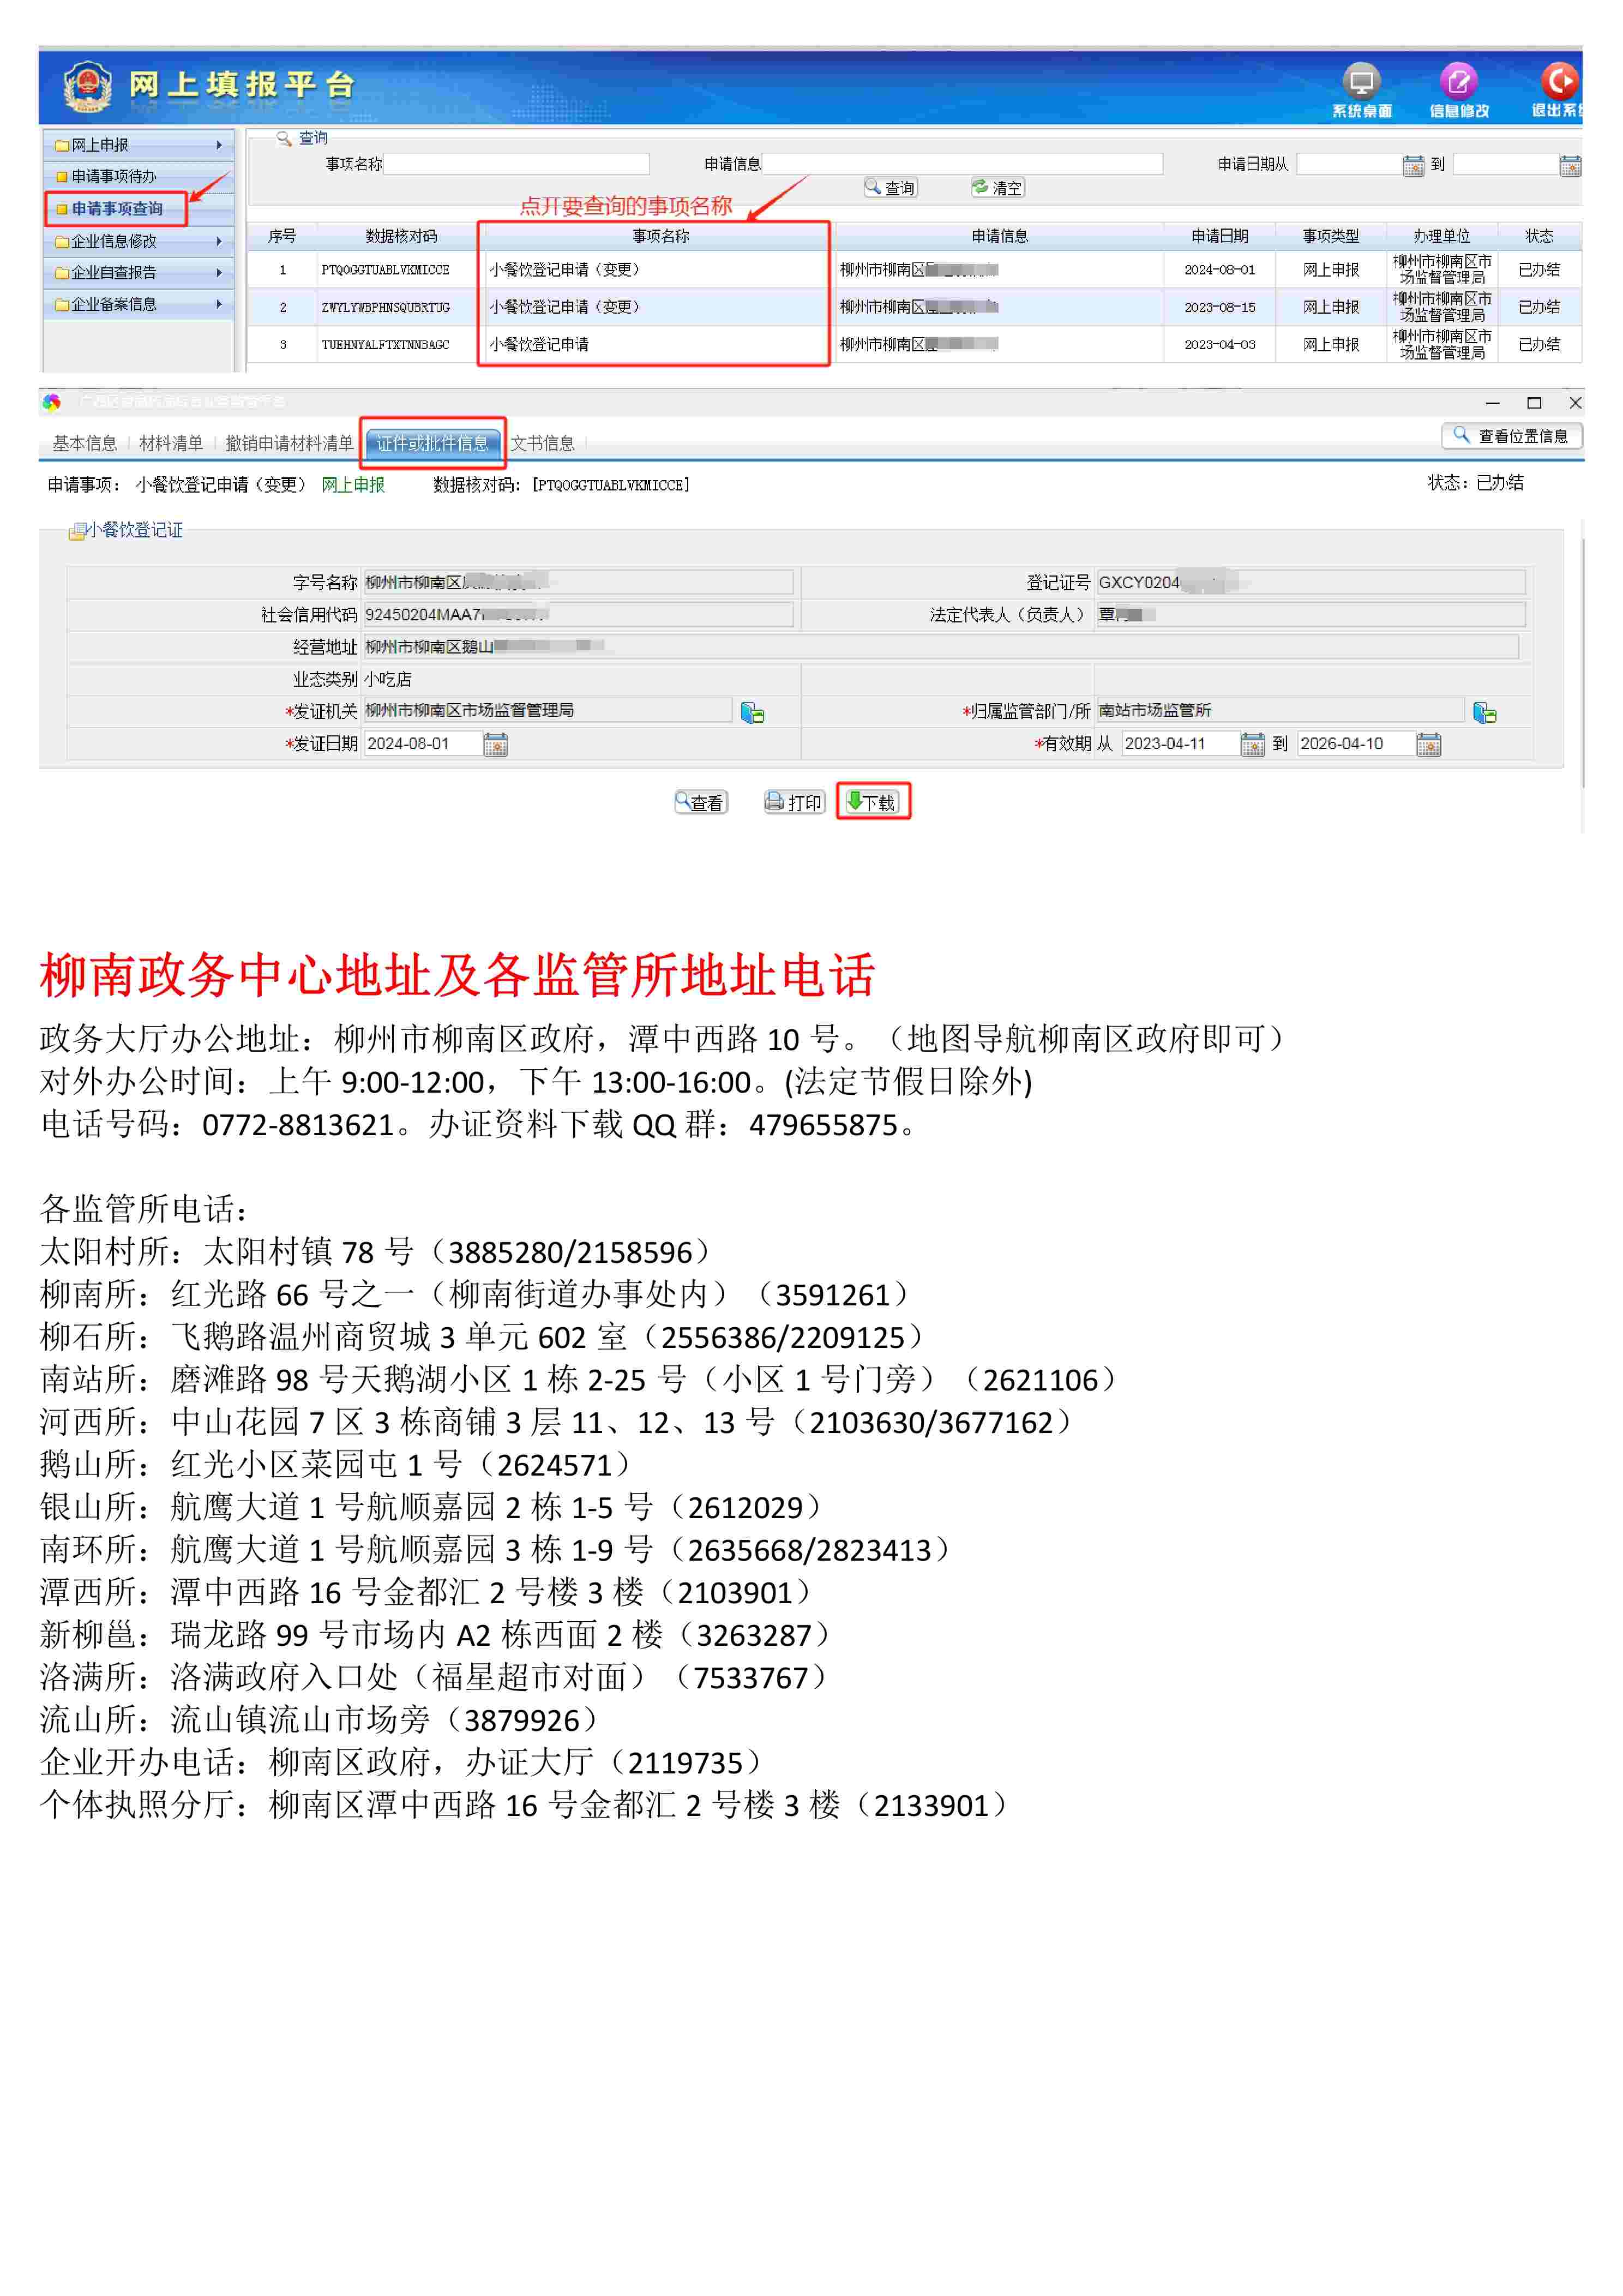Screen dimensions: 1623x2296
Task: Click the 申请日期 column header
Action: tap(1219, 236)
